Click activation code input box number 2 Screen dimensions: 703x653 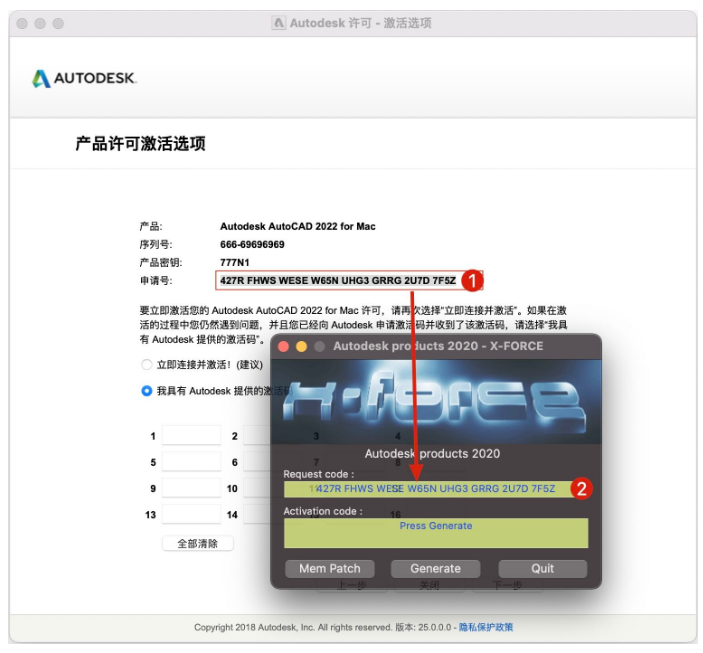(x=257, y=435)
